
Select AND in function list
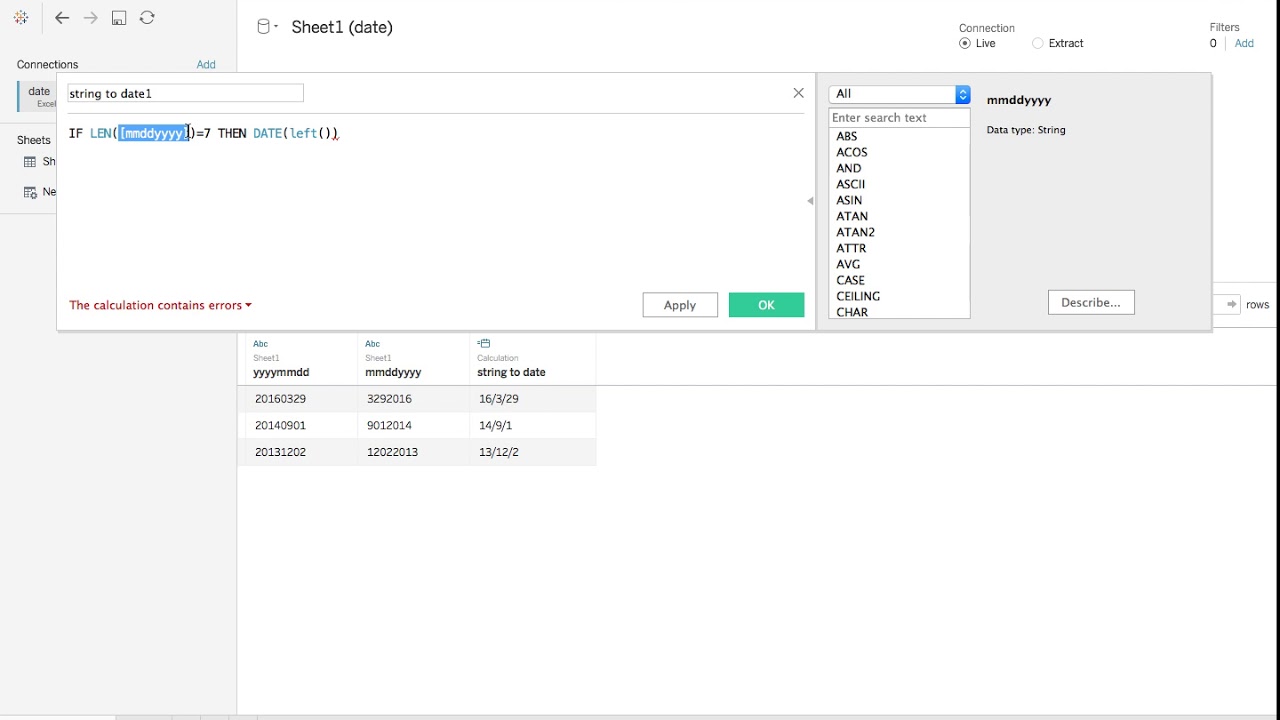849,168
